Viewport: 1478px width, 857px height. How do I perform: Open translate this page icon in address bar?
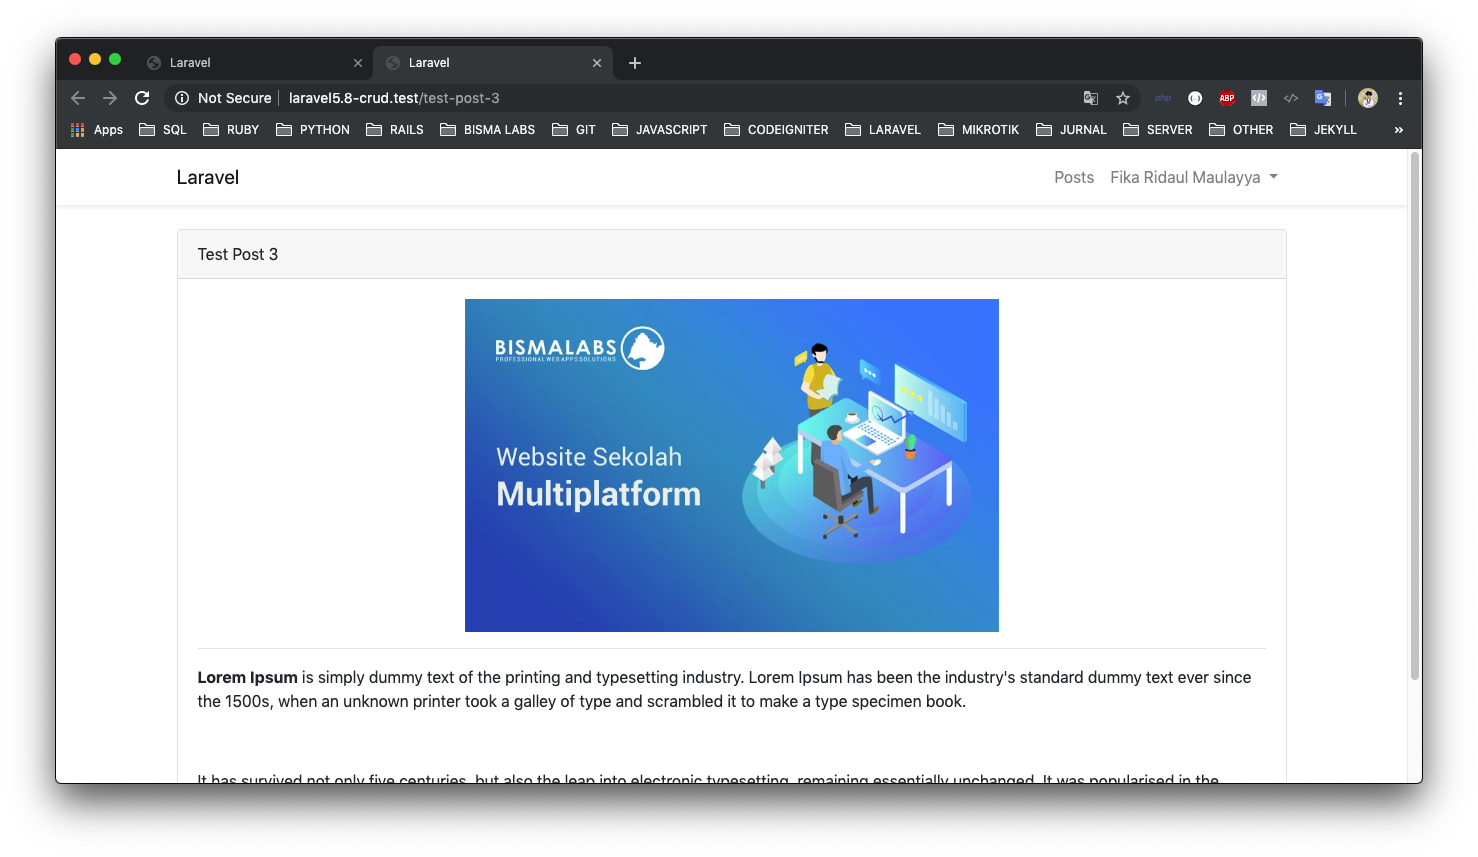point(1091,98)
